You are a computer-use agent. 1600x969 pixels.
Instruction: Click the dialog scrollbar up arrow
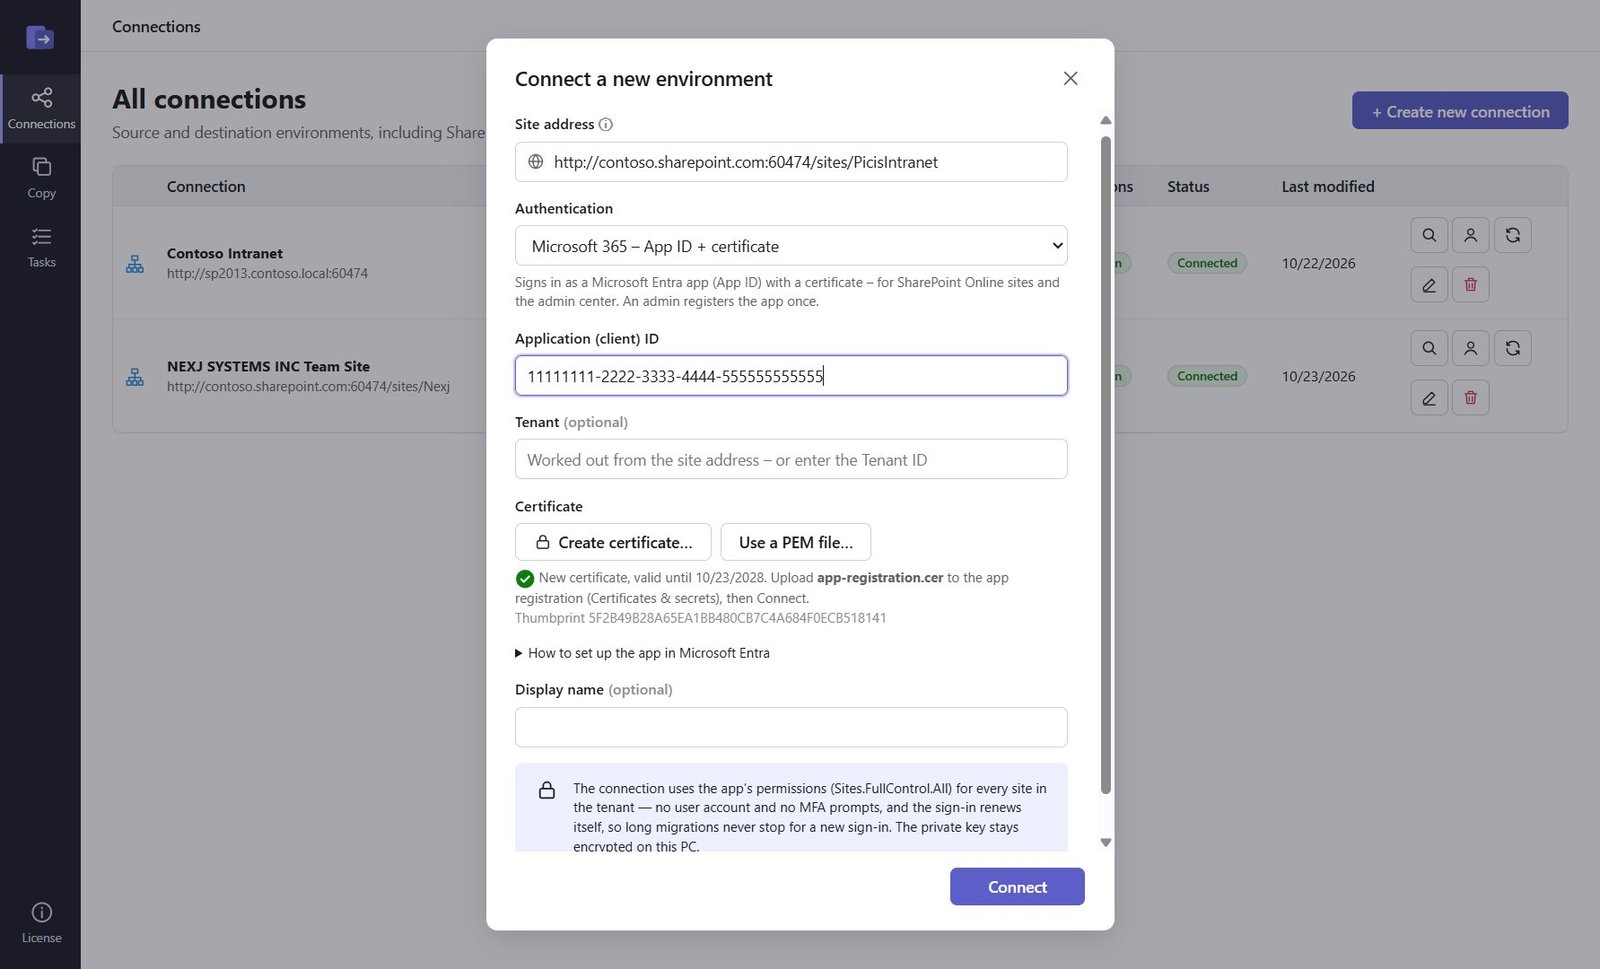pos(1105,120)
